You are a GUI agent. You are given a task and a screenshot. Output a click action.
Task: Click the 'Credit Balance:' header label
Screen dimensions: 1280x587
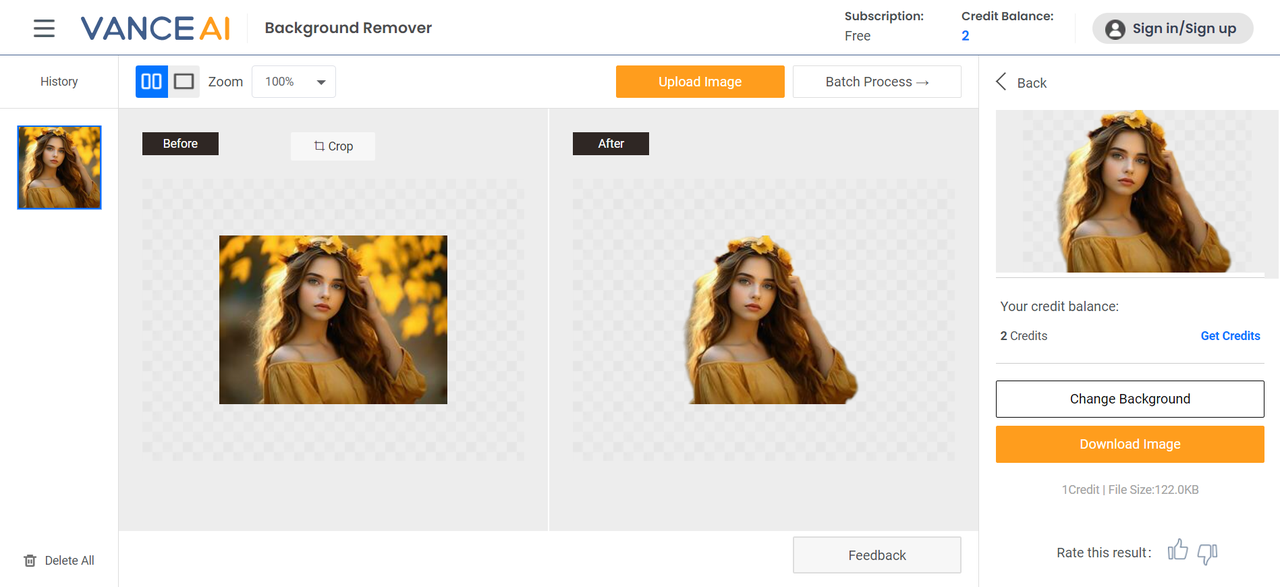[x=1007, y=16]
